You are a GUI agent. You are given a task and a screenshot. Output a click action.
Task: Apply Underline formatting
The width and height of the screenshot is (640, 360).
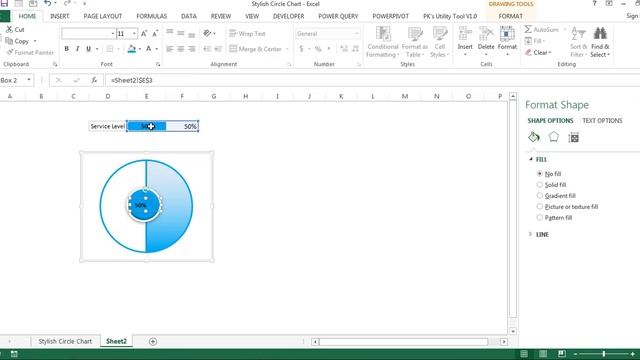(89, 49)
